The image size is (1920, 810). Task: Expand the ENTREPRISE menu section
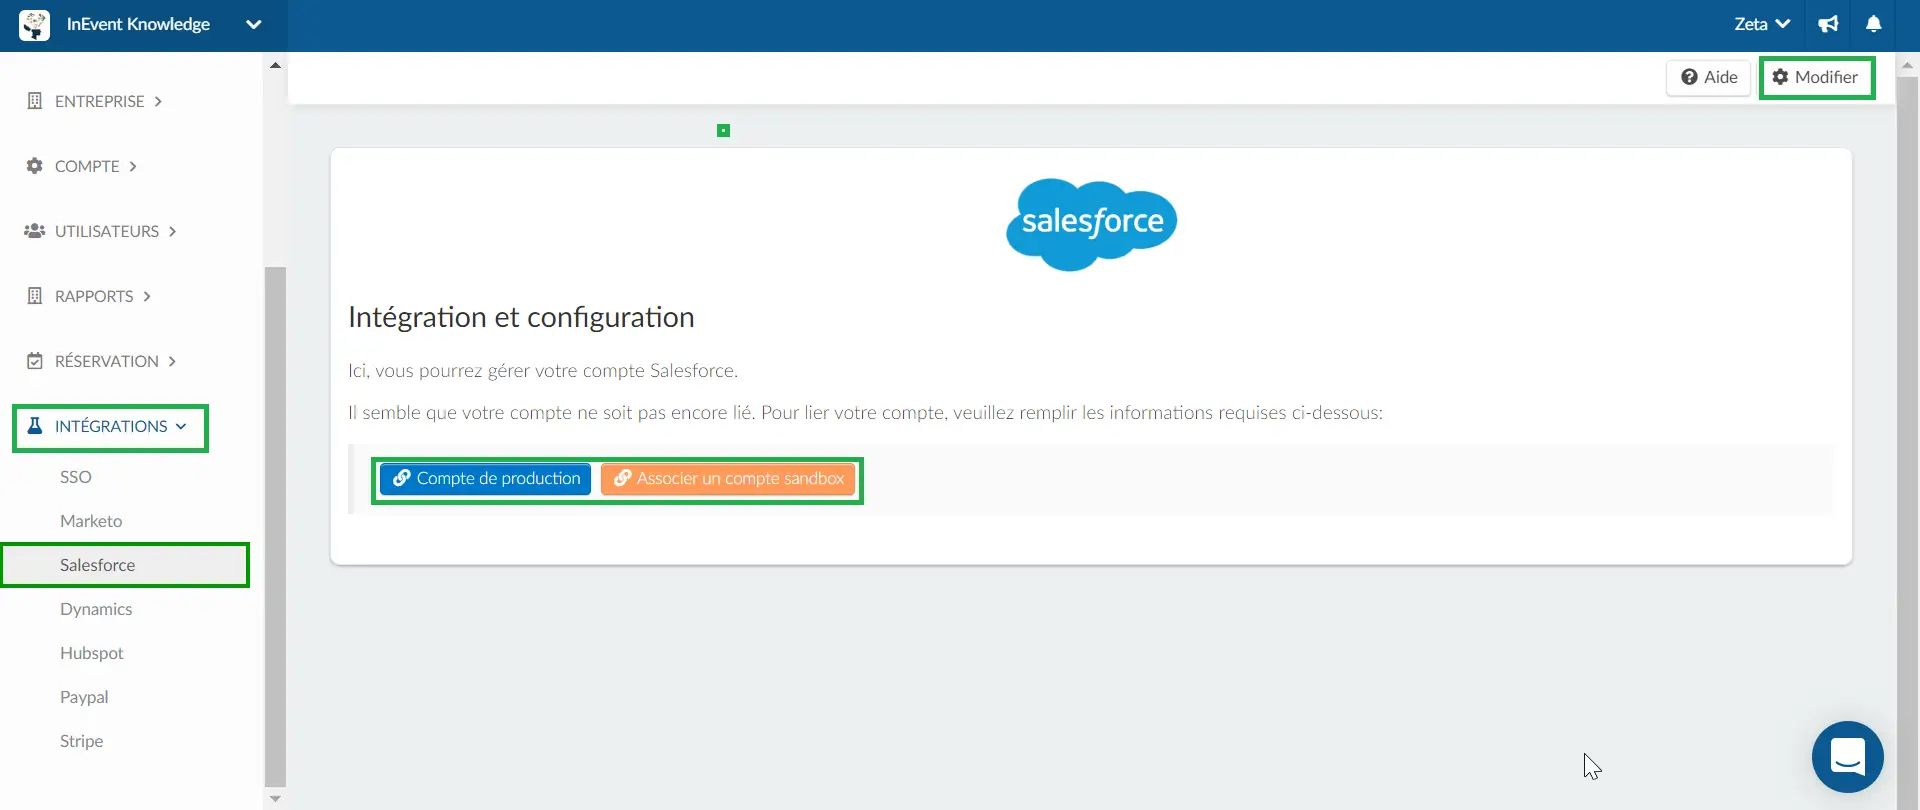coord(93,101)
